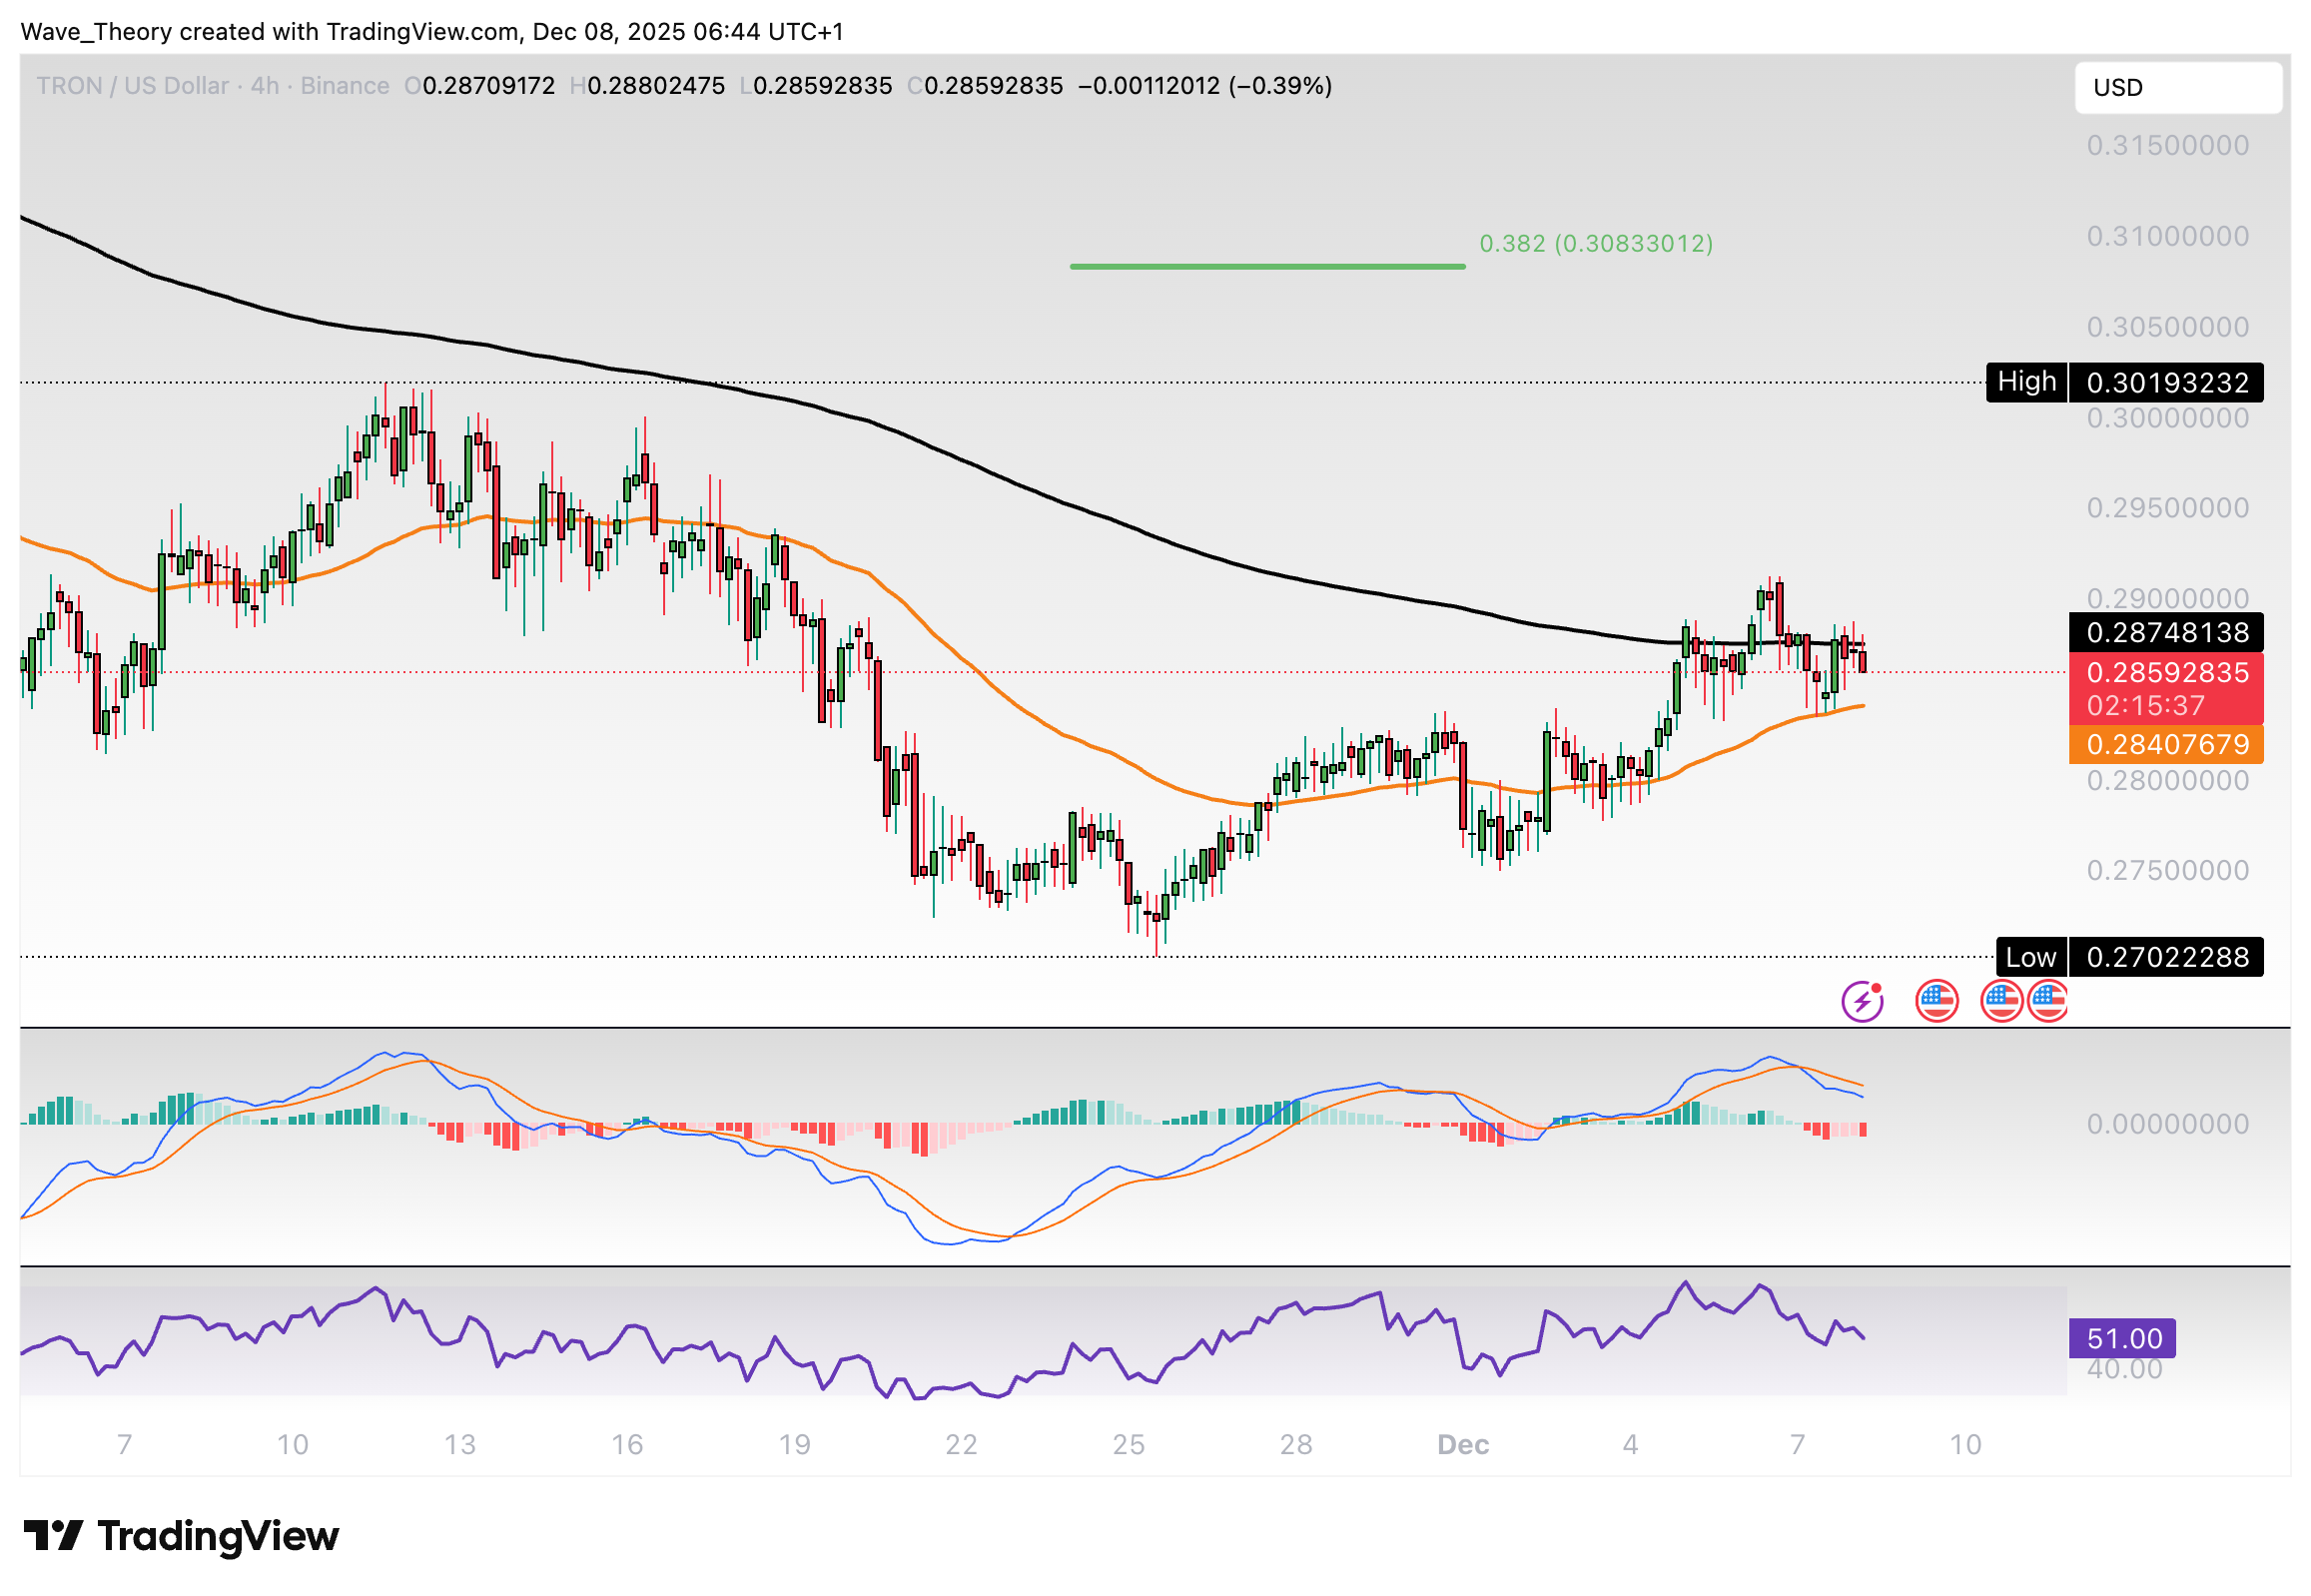Click the black 0.28748138 price label

(2166, 632)
